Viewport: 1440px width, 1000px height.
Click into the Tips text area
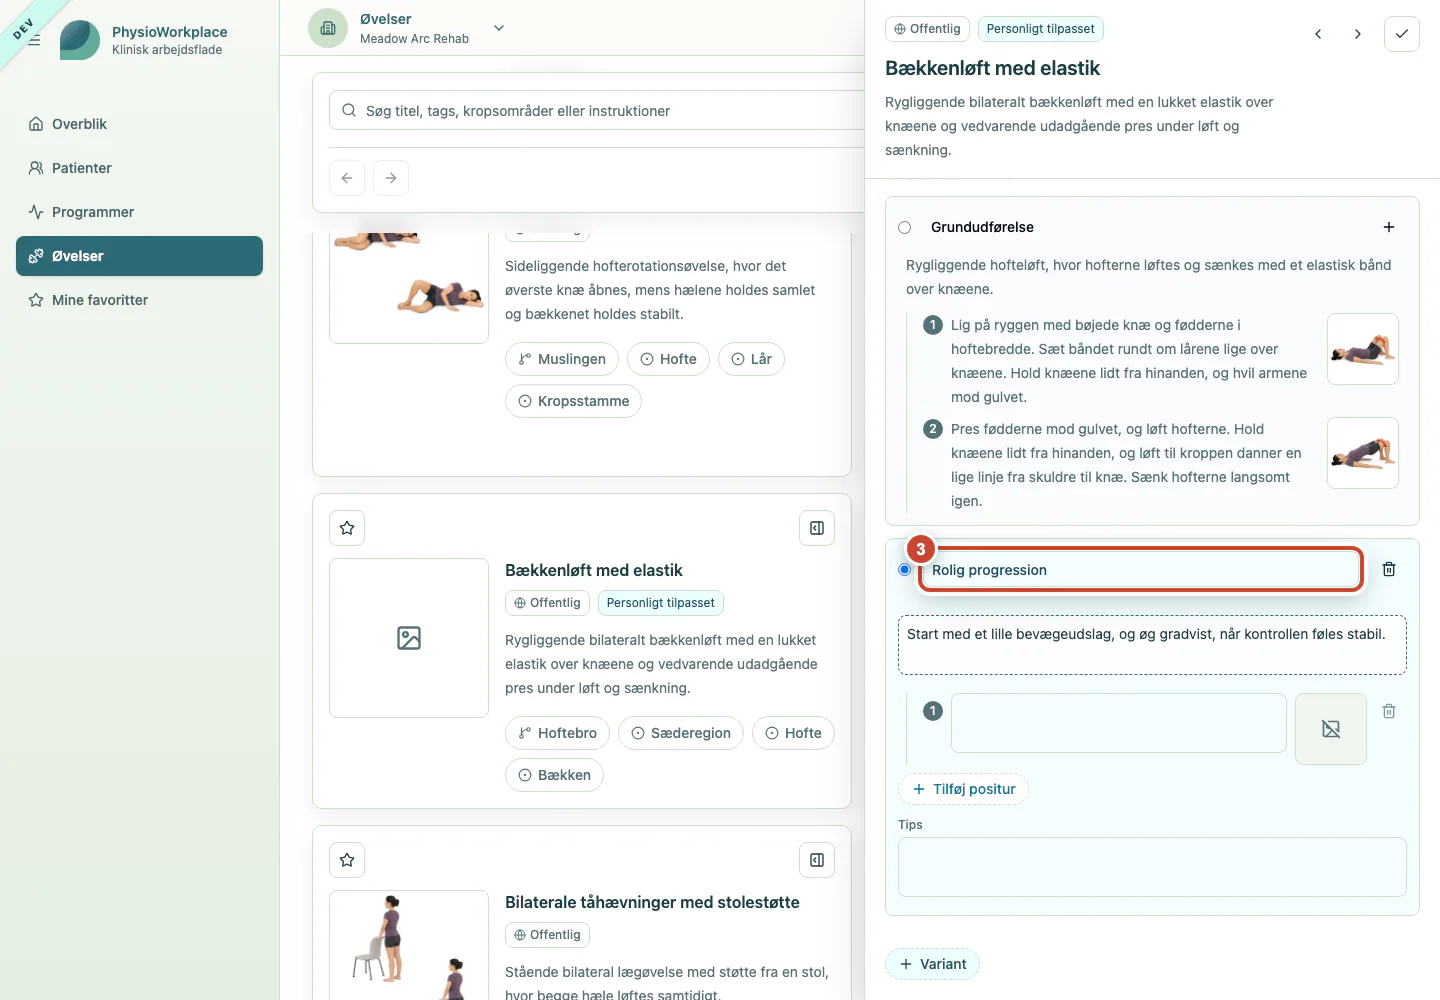[x=1152, y=867]
